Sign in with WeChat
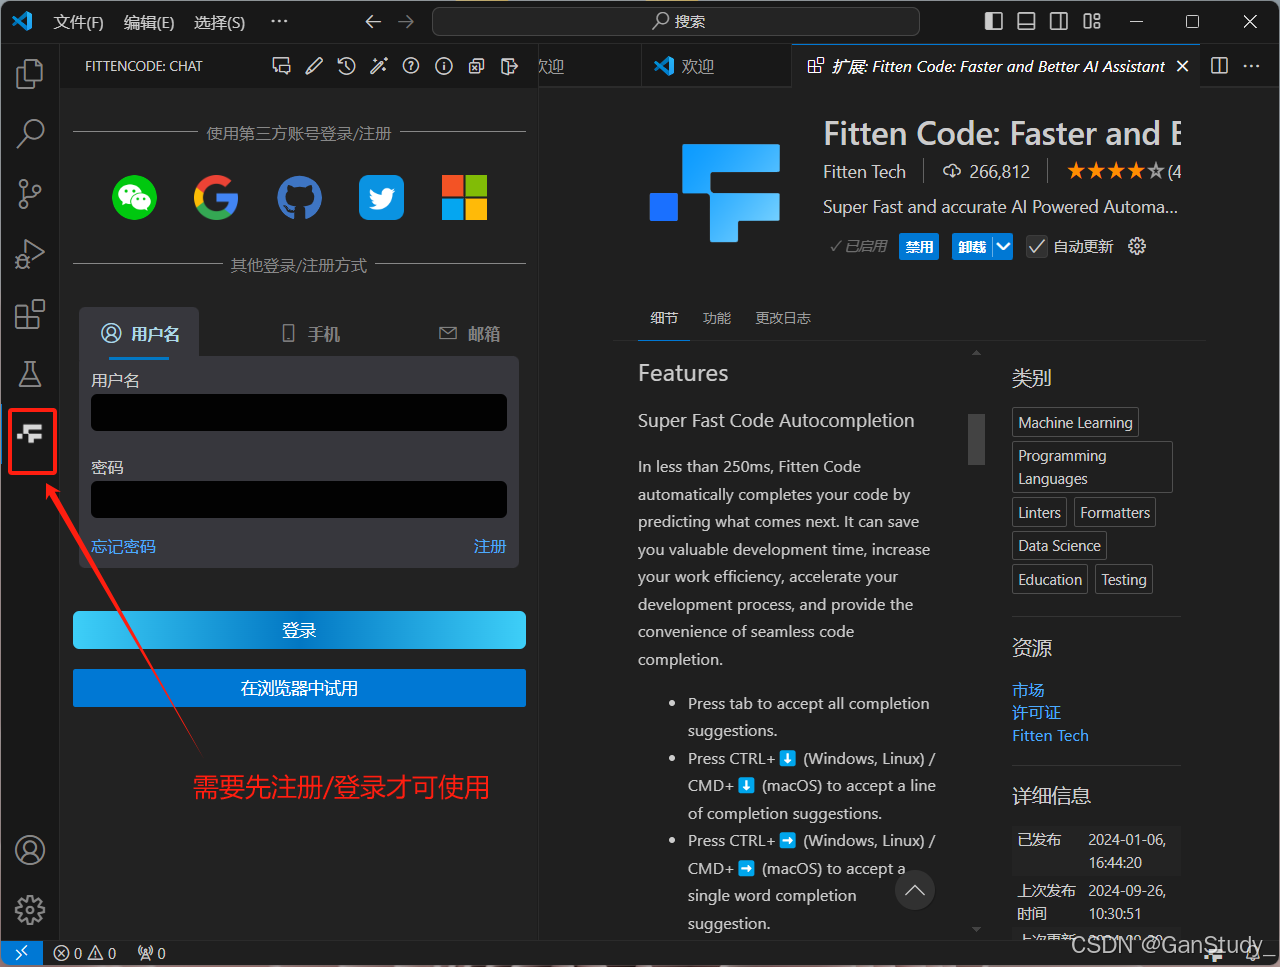The image size is (1280, 967). (134, 197)
